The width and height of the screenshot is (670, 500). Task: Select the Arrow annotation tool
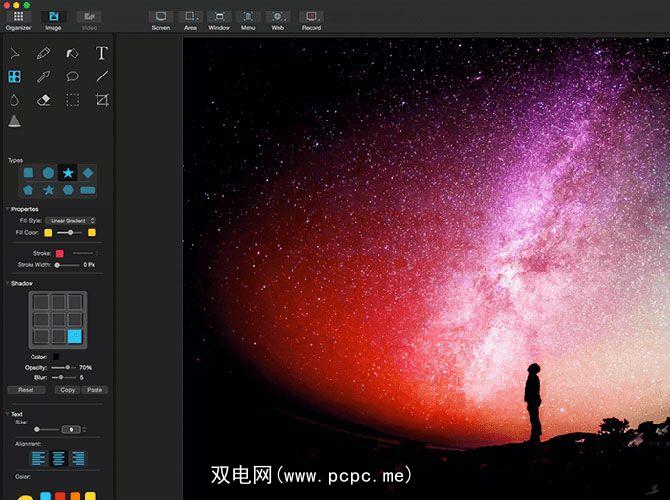pos(44,77)
